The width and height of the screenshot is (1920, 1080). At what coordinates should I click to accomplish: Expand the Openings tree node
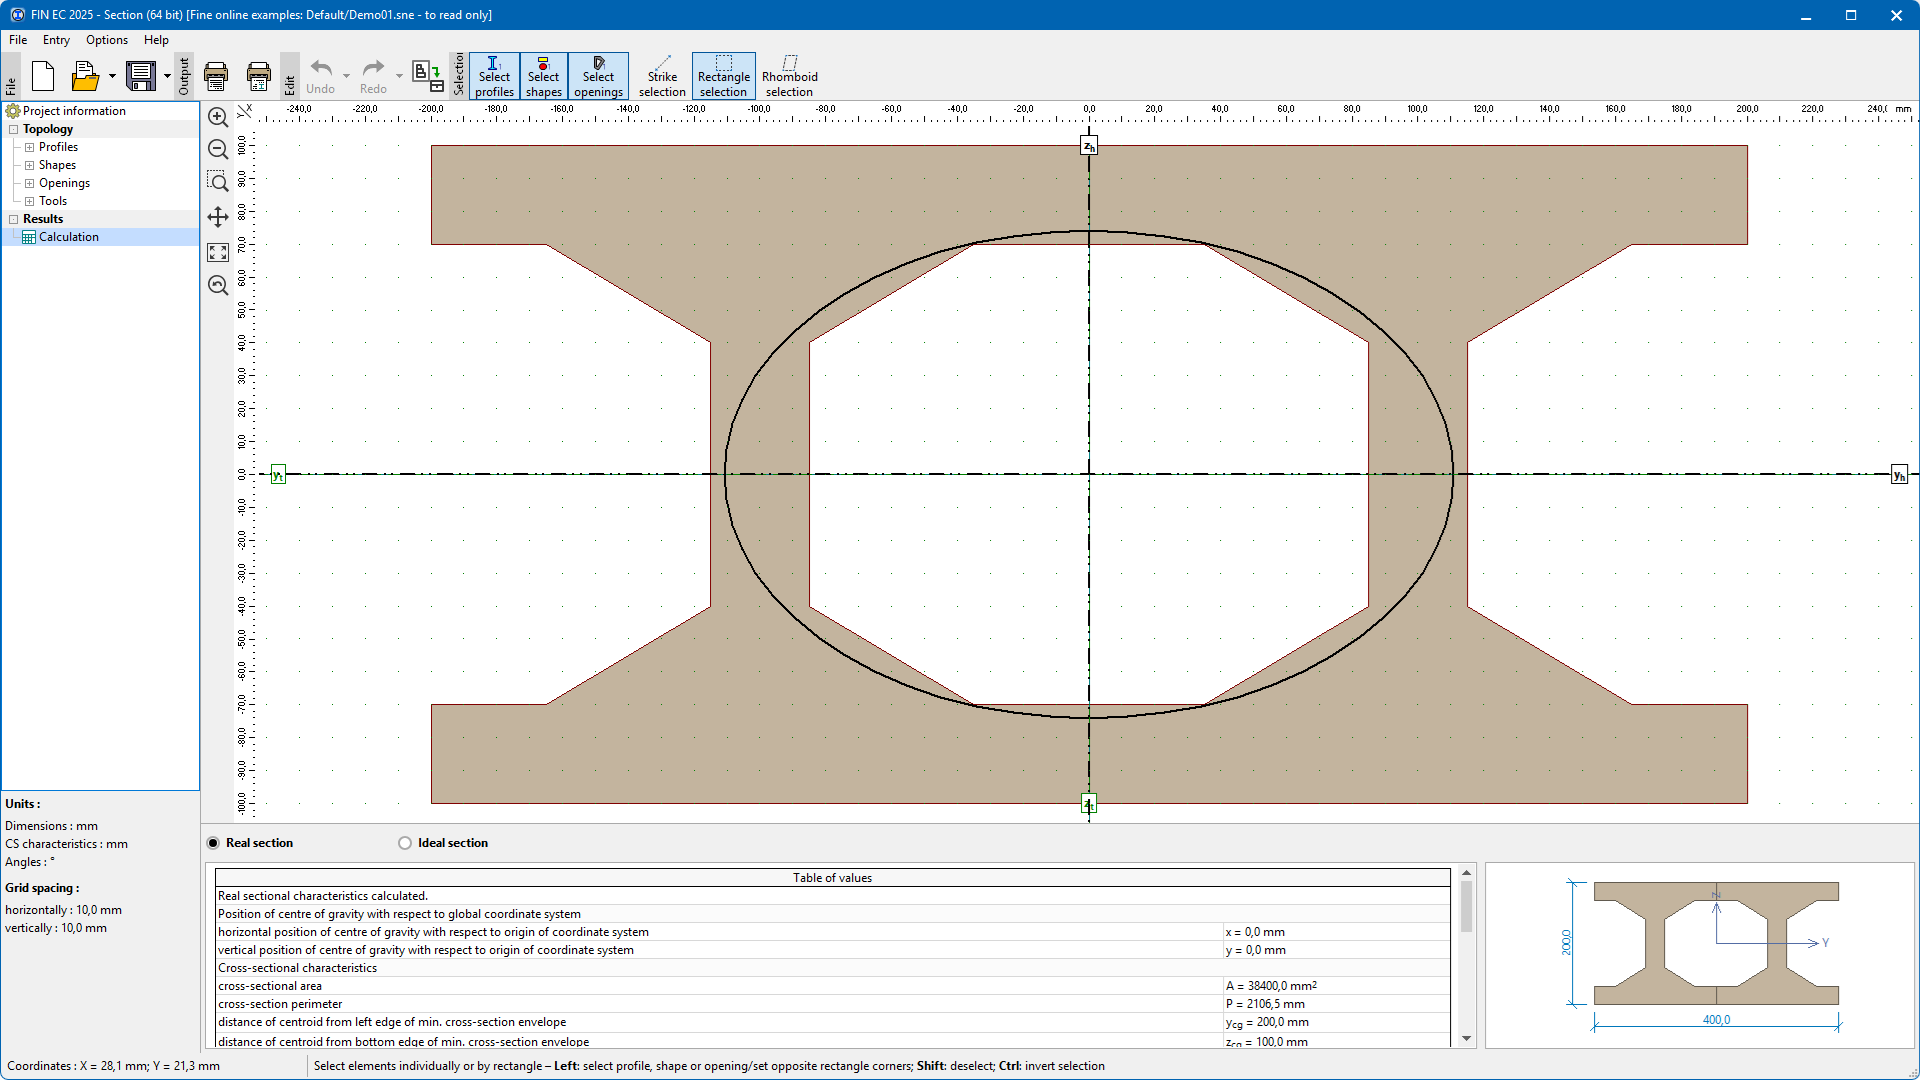pyautogui.click(x=30, y=183)
